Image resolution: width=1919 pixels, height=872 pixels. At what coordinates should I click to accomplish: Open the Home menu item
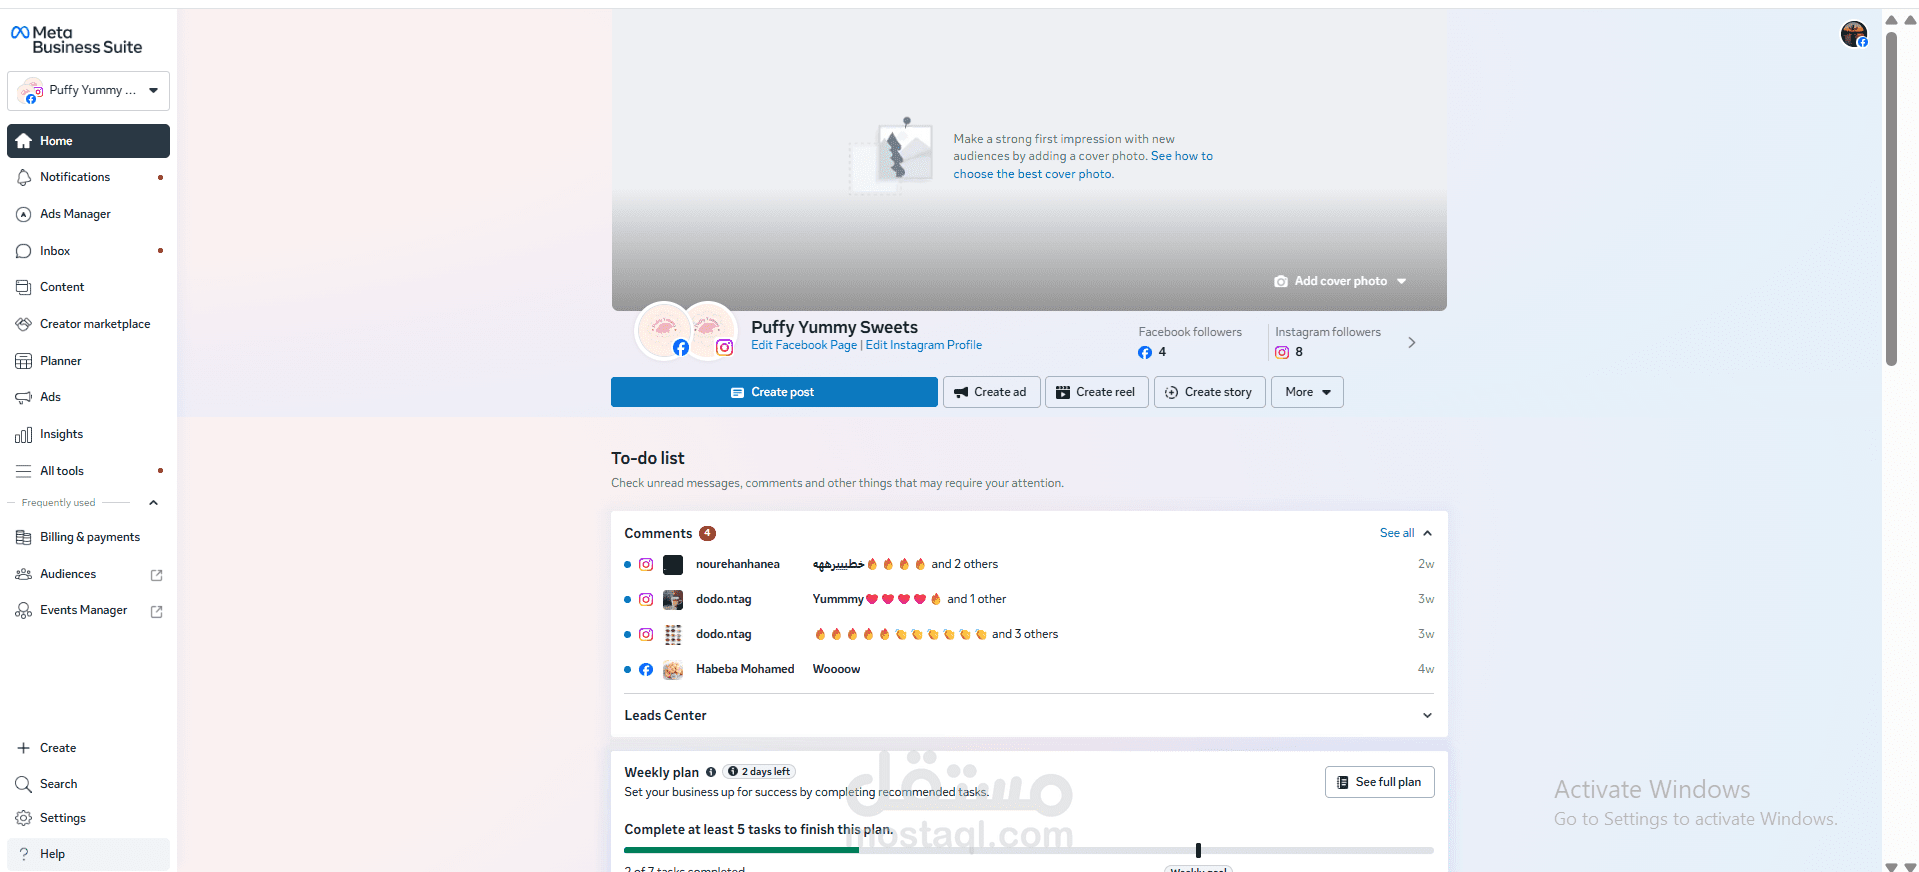pyautogui.click(x=88, y=141)
